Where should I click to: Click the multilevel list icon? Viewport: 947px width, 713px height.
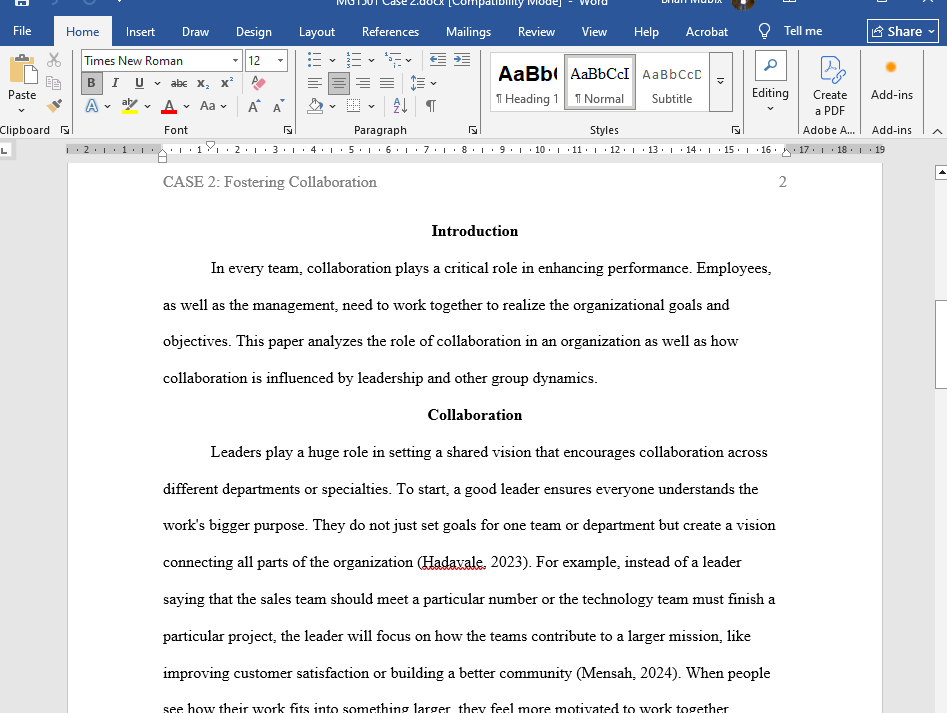pyautogui.click(x=393, y=60)
